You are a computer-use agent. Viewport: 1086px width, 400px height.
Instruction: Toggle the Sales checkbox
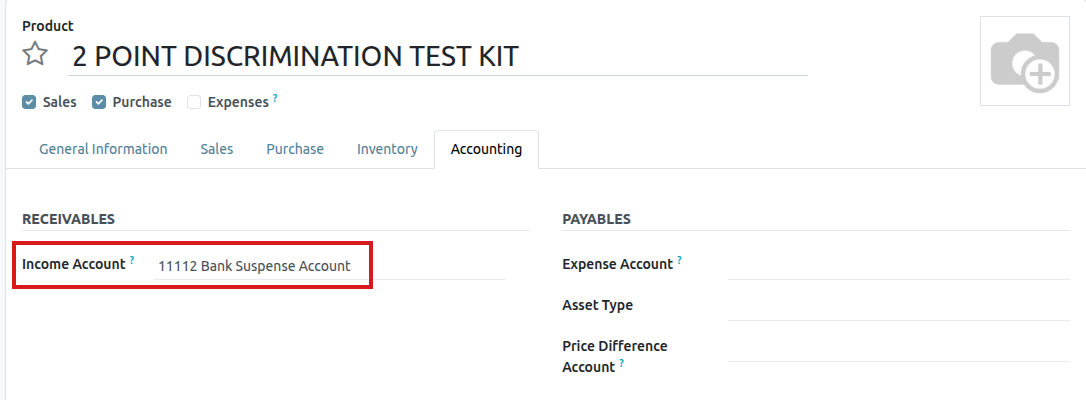pos(29,102)
